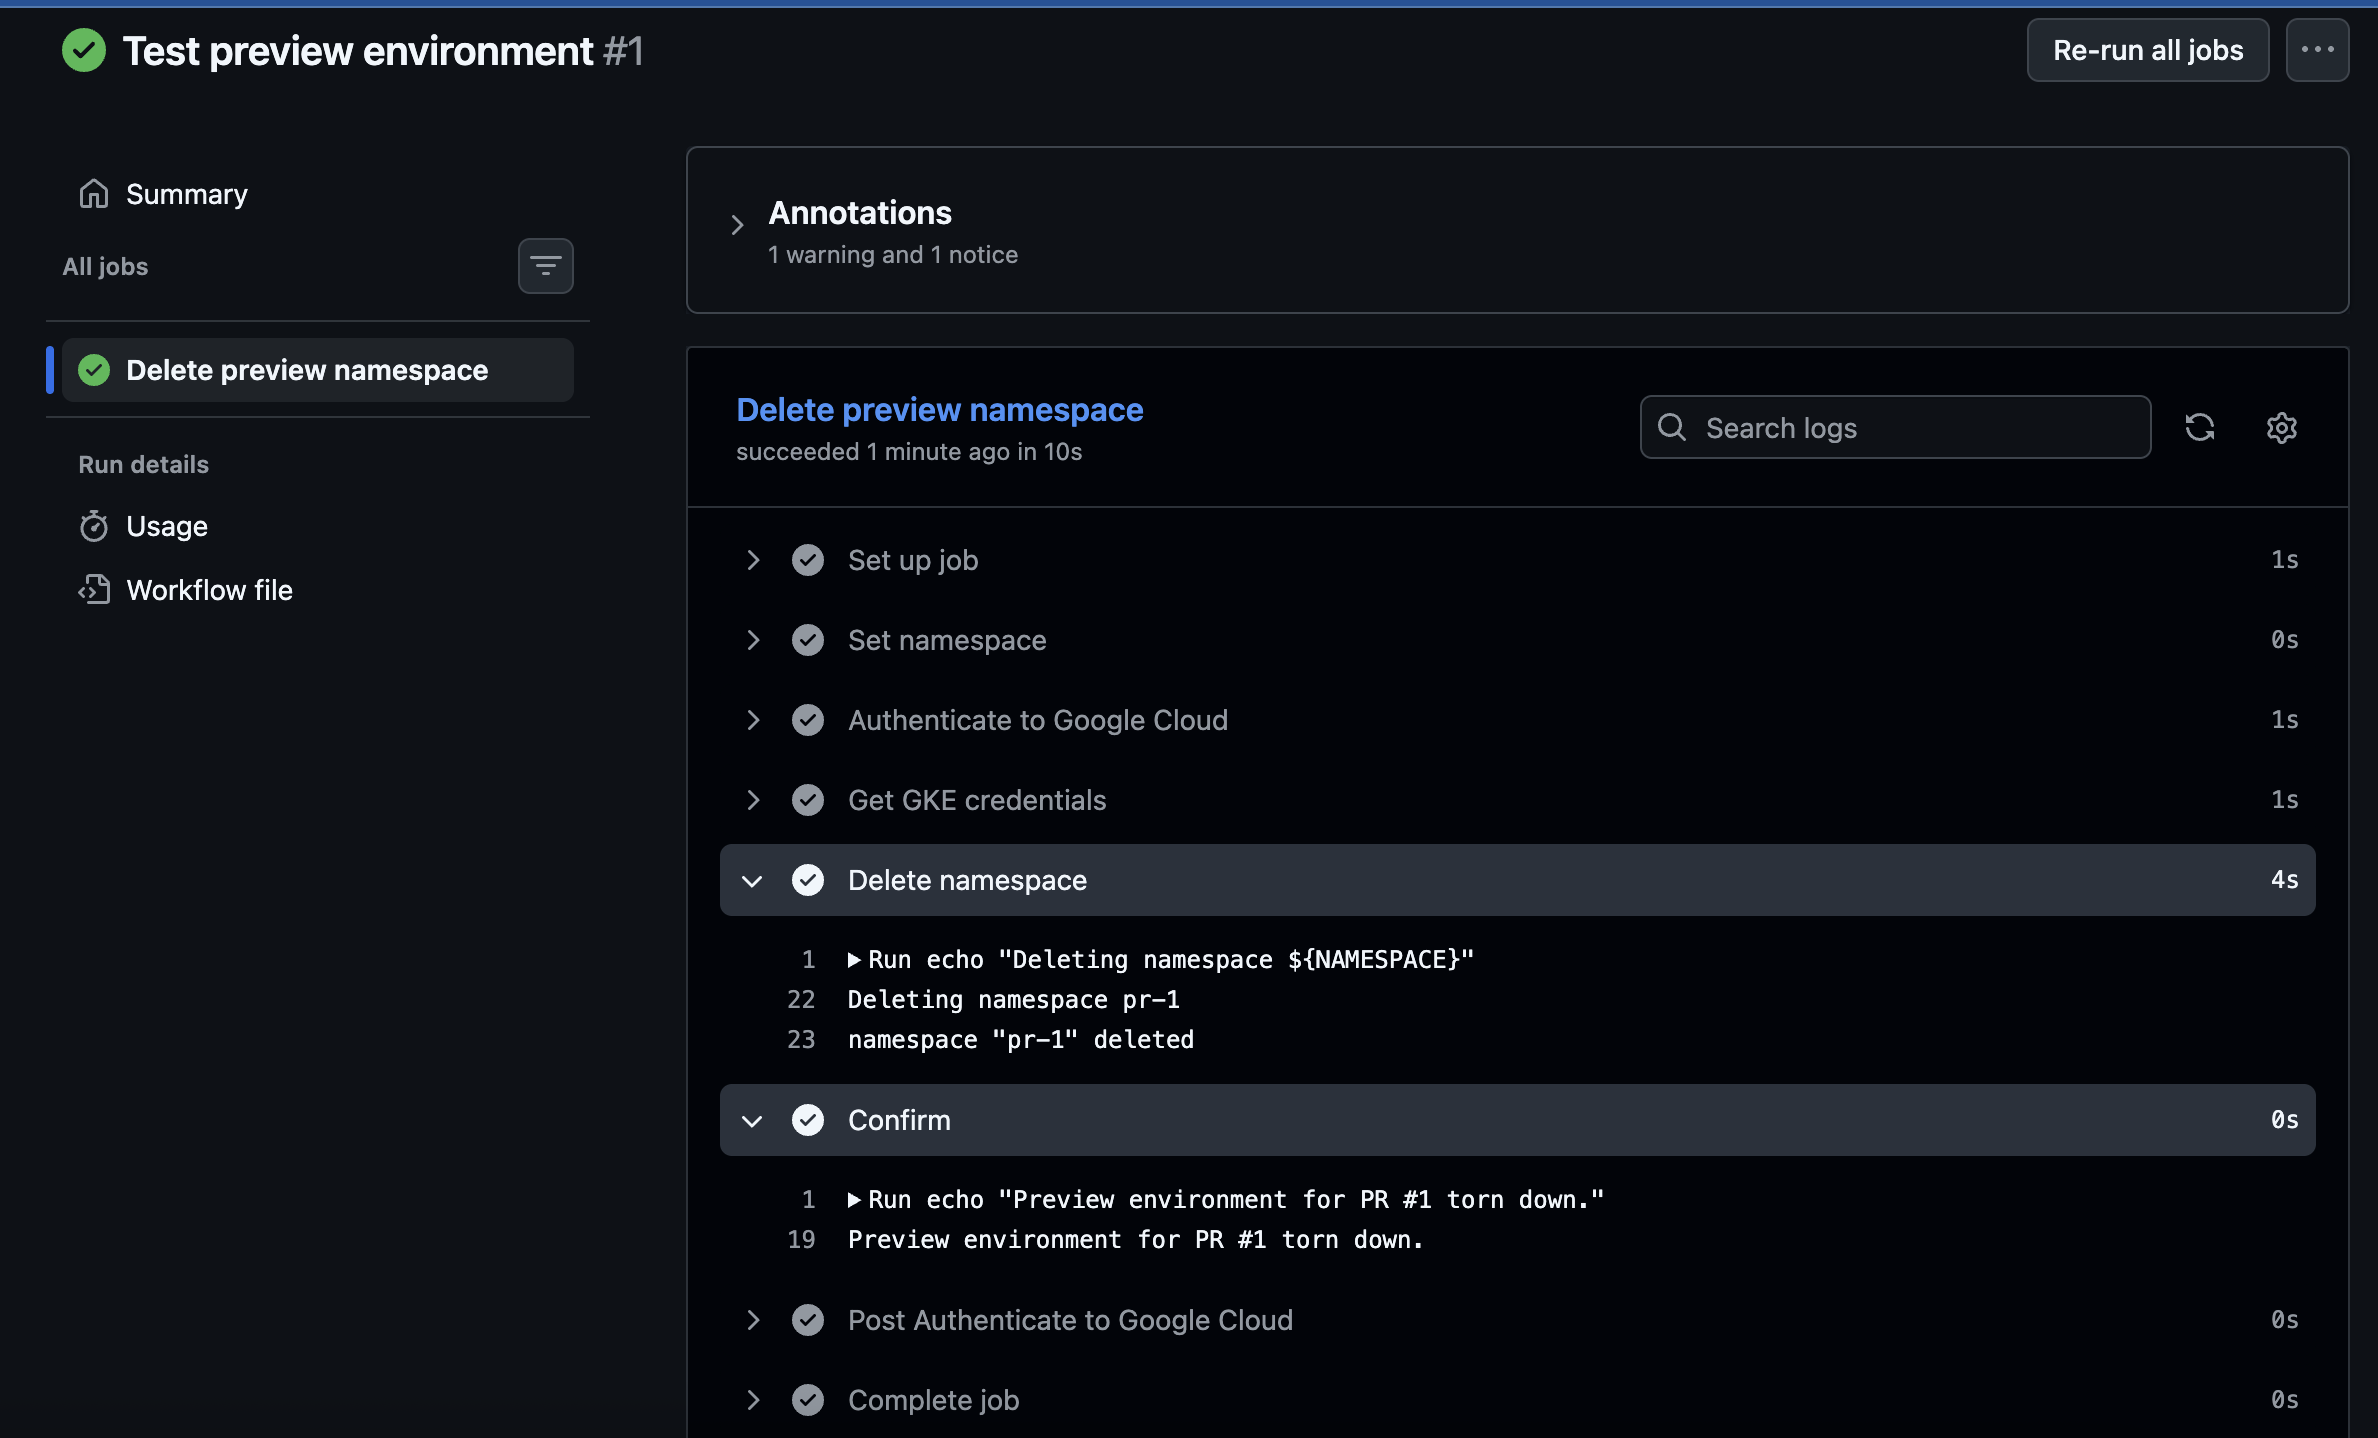Open the three-dots workflow options menu
This screenshot has width=2378, height=1438.
pyautogui.click(x=2317, y=50)
